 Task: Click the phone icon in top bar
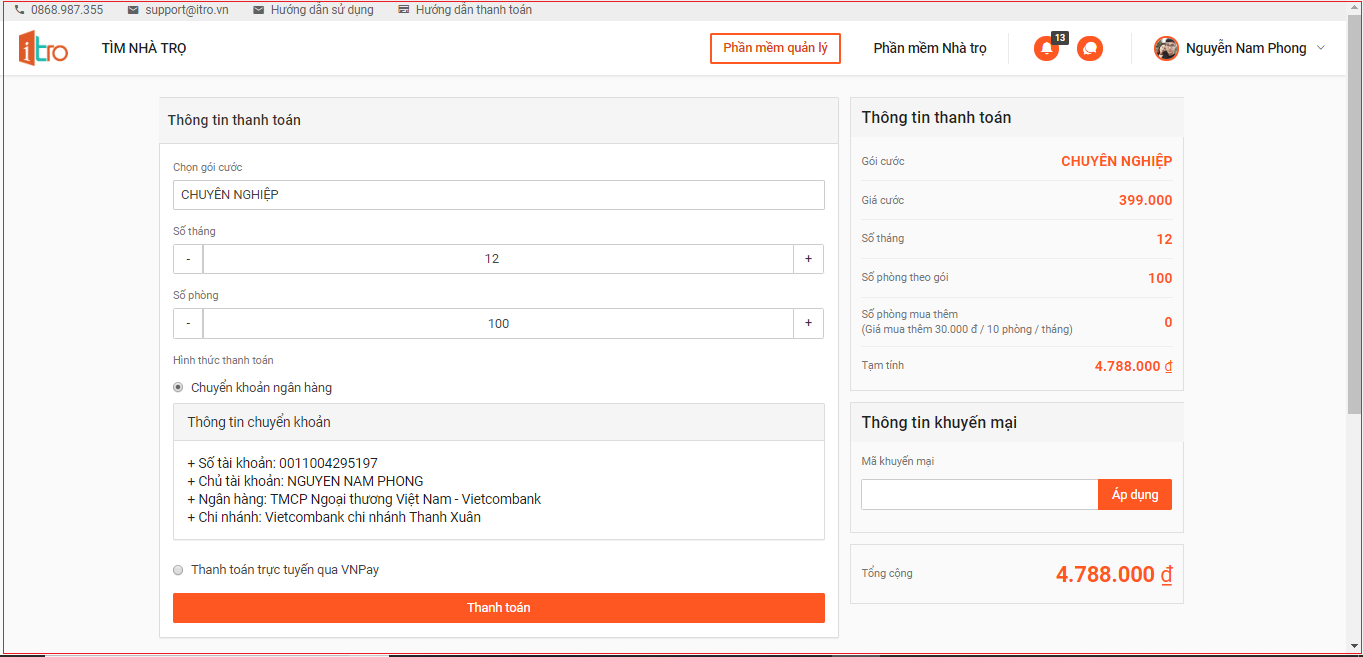(x=19, y=10)
